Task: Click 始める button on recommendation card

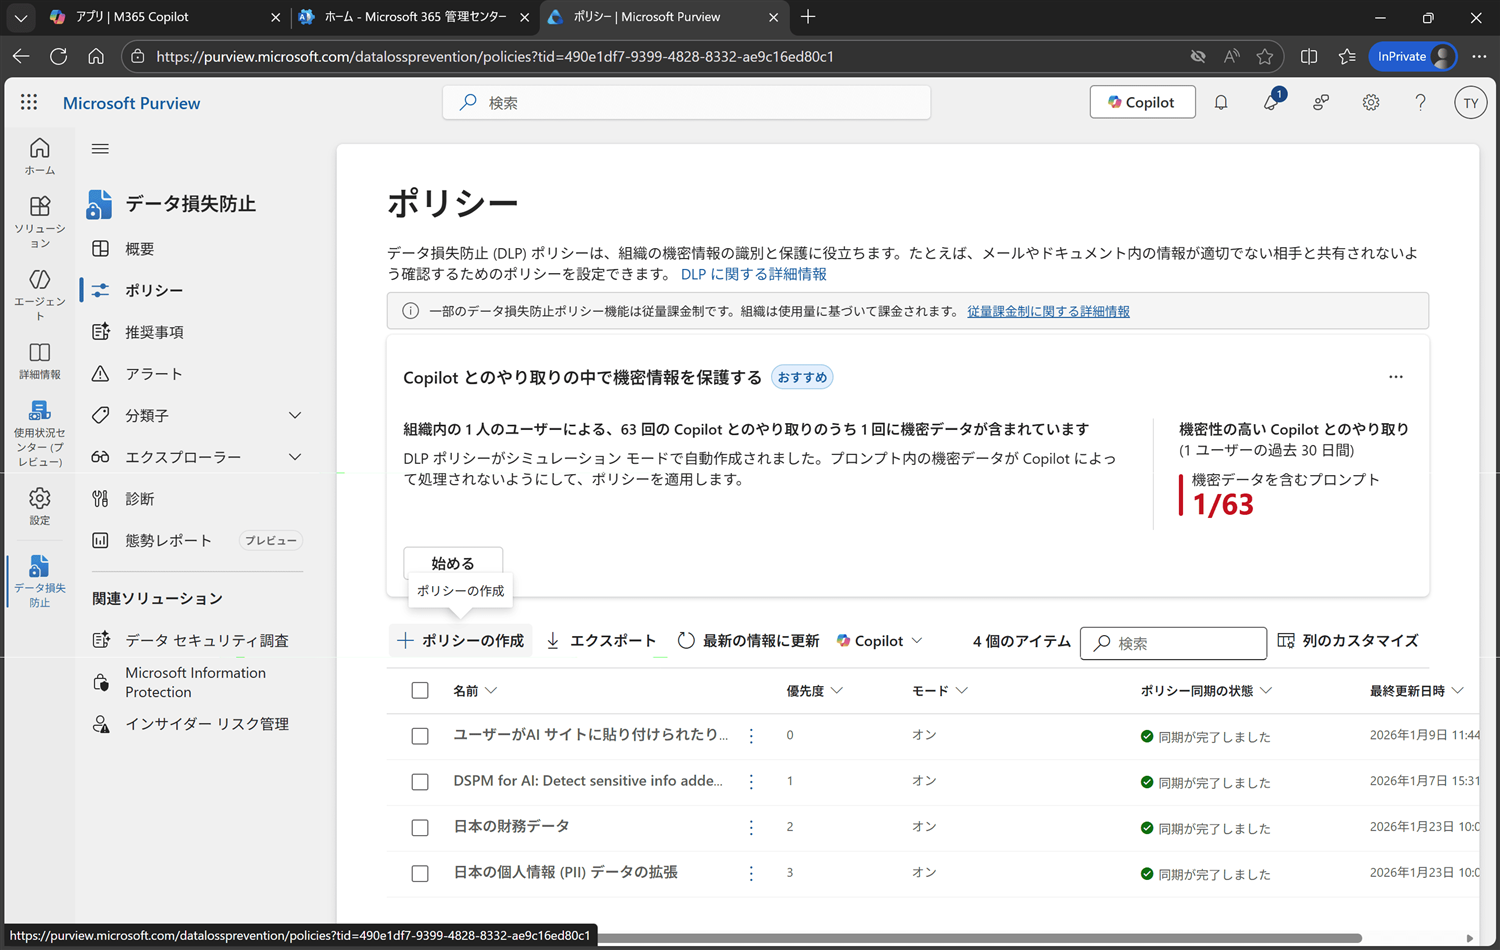Action: point(453,563)
